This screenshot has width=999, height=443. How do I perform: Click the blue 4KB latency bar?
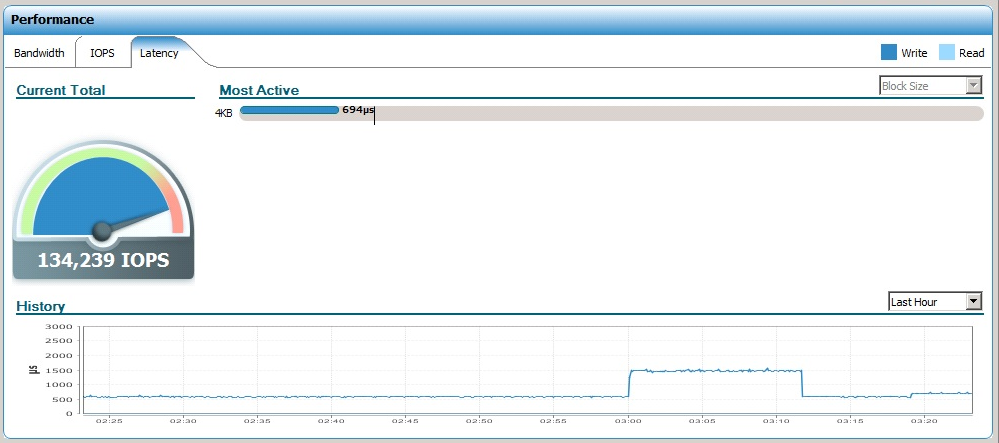coord(289,110)
